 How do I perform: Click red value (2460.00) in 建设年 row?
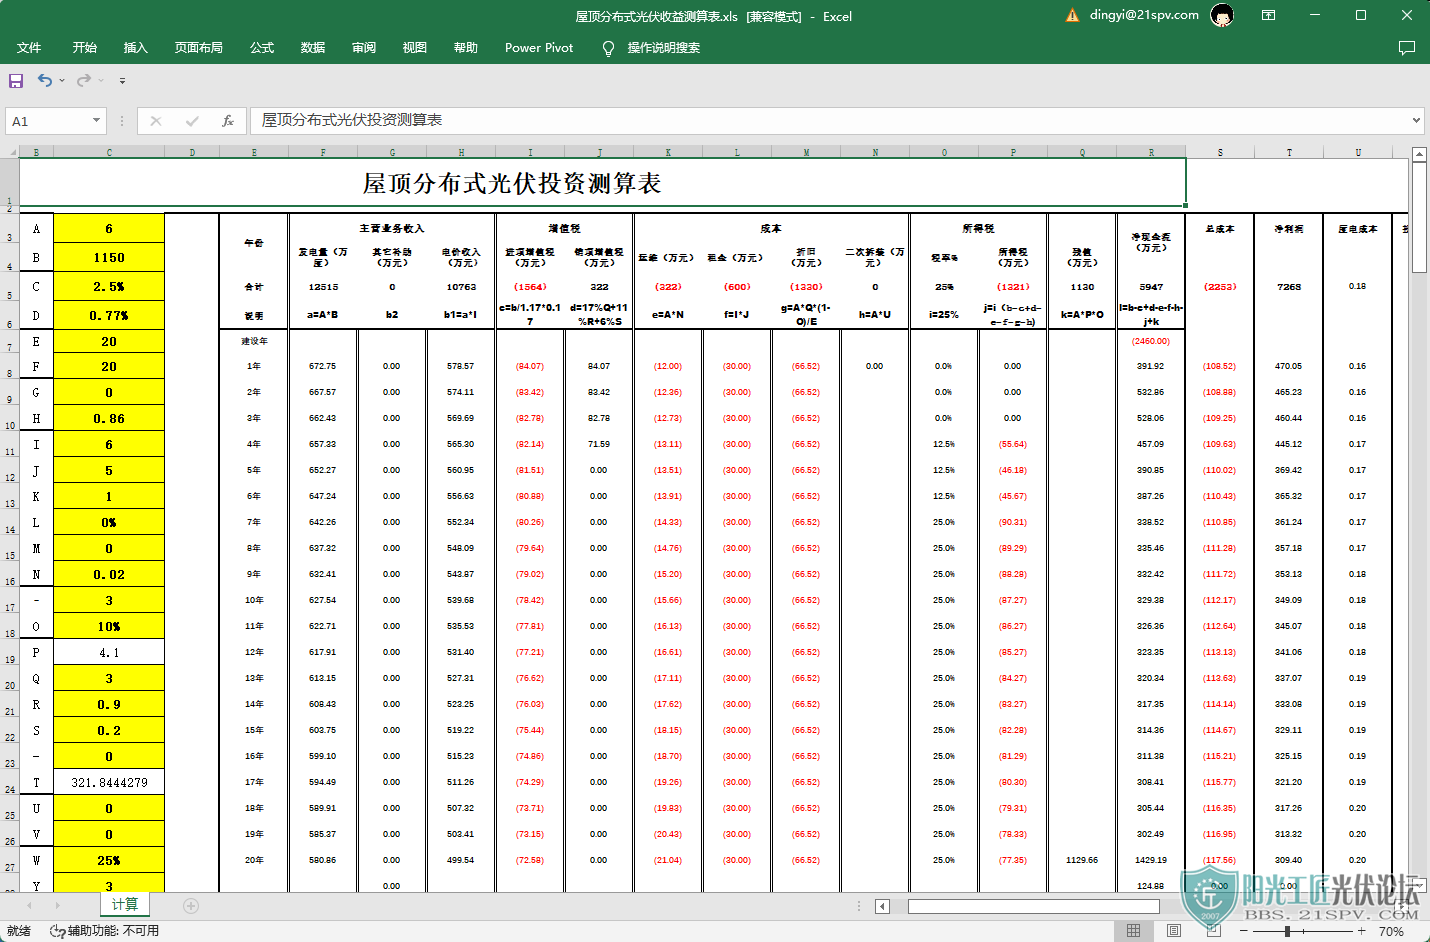point(1151,341)
